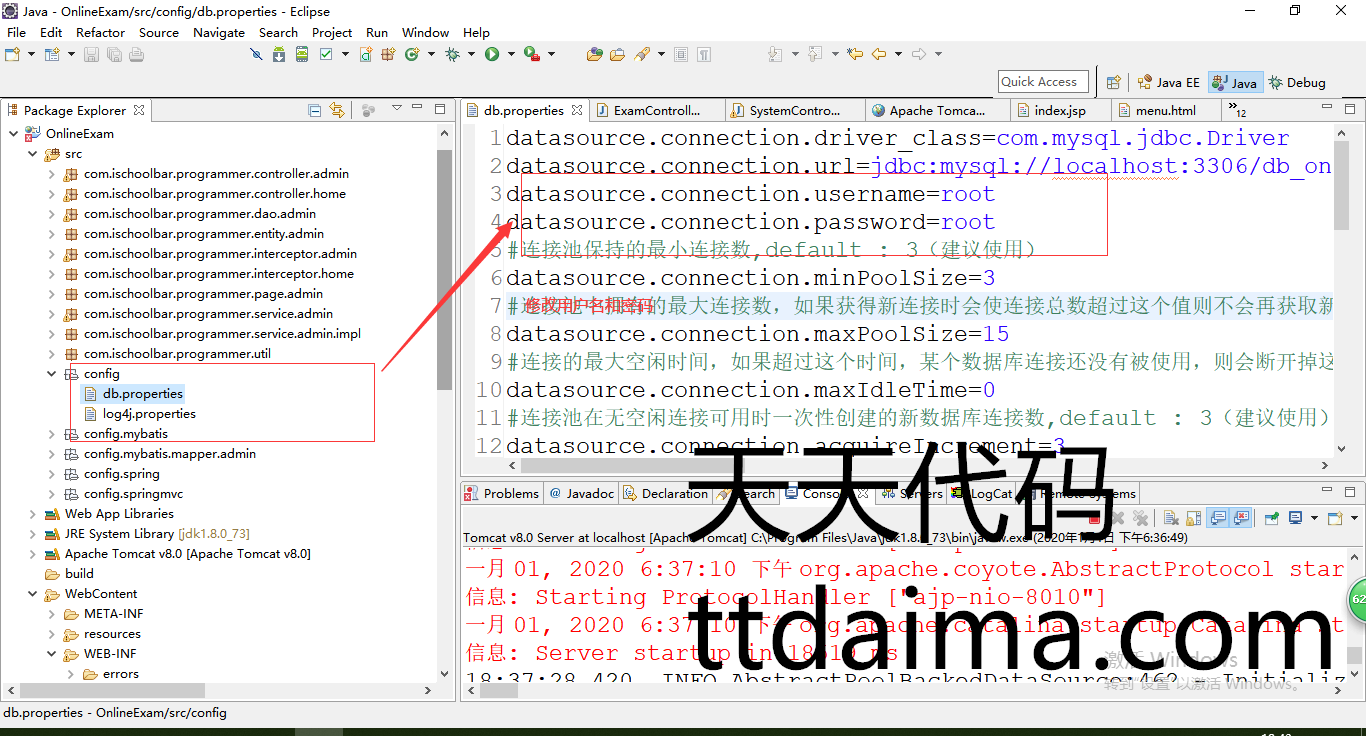Expand the config.mybatis package

pyautogui.click(x=52, y=434)
